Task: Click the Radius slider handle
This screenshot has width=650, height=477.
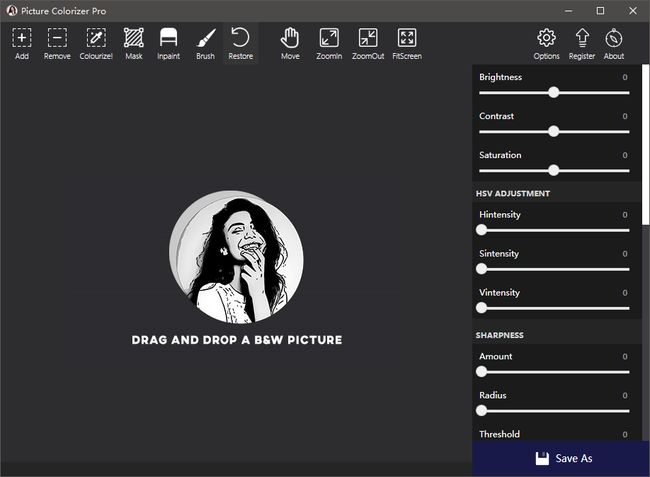Action: point(481,411)
